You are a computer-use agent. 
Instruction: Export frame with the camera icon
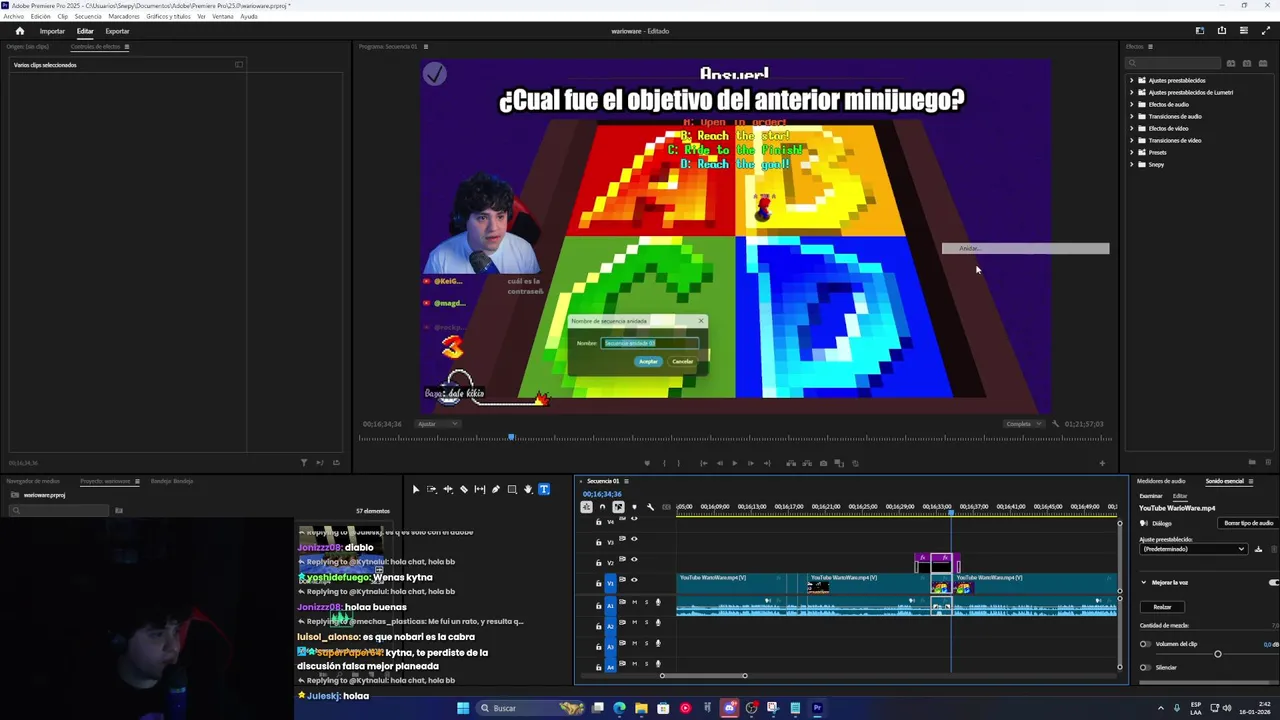pos(823,463)
